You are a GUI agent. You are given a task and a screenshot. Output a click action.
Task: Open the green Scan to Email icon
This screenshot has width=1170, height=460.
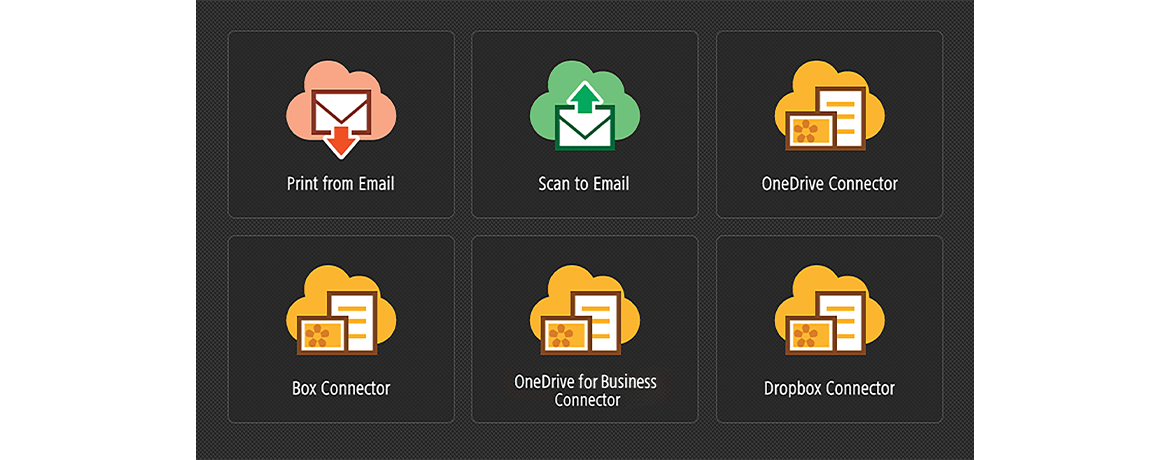(585, 106)
